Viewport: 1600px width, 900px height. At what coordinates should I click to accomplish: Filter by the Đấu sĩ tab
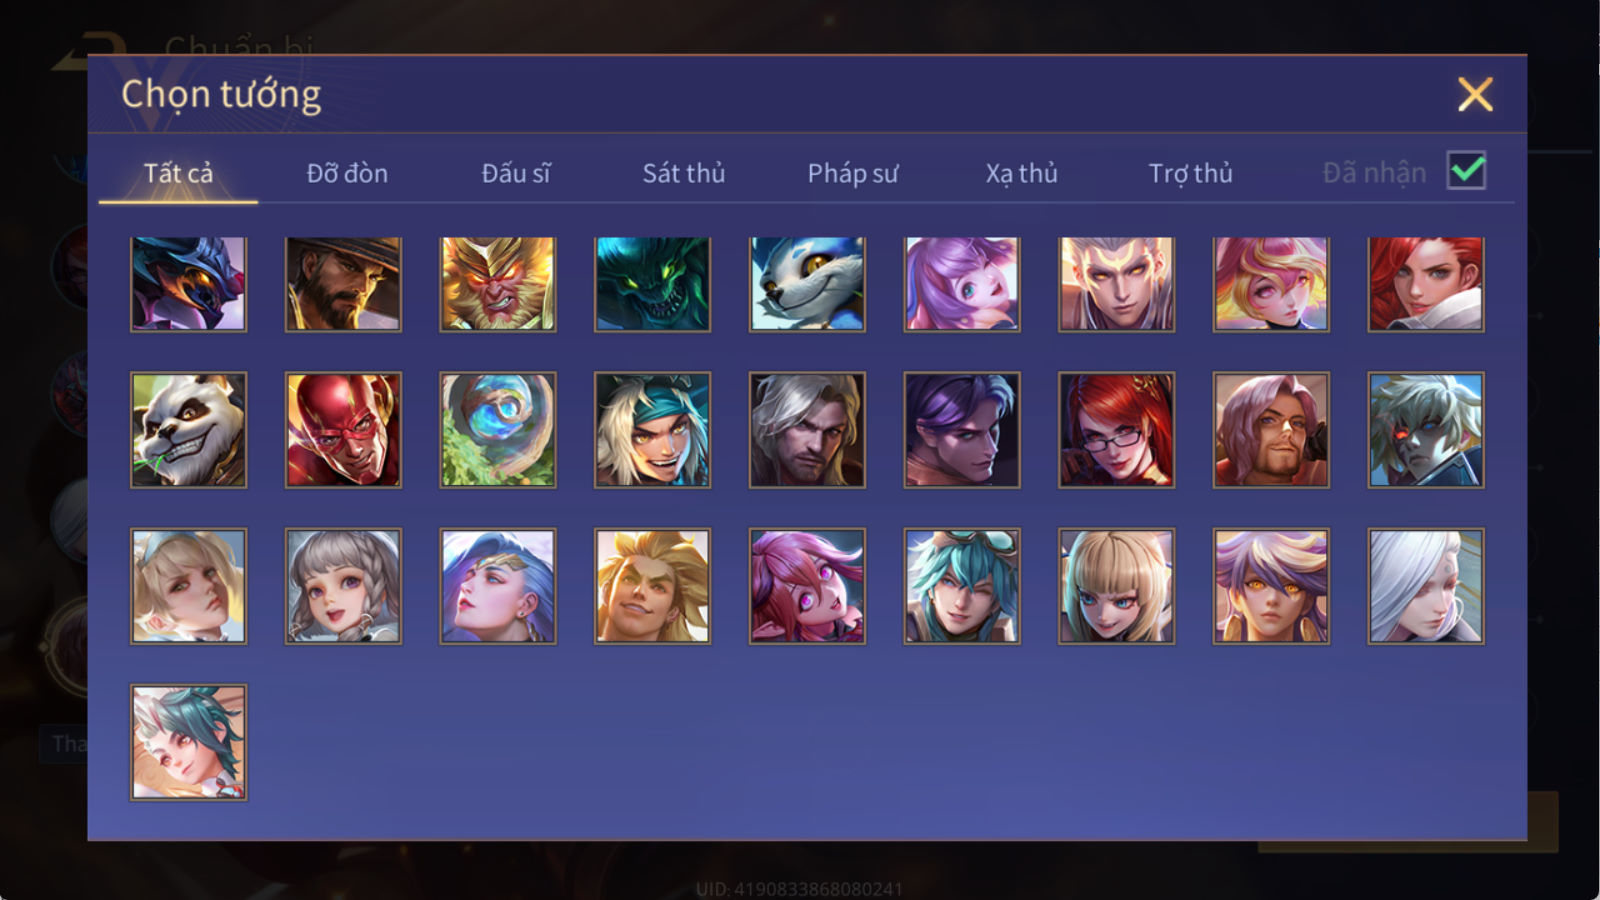[x=516, y=173]
